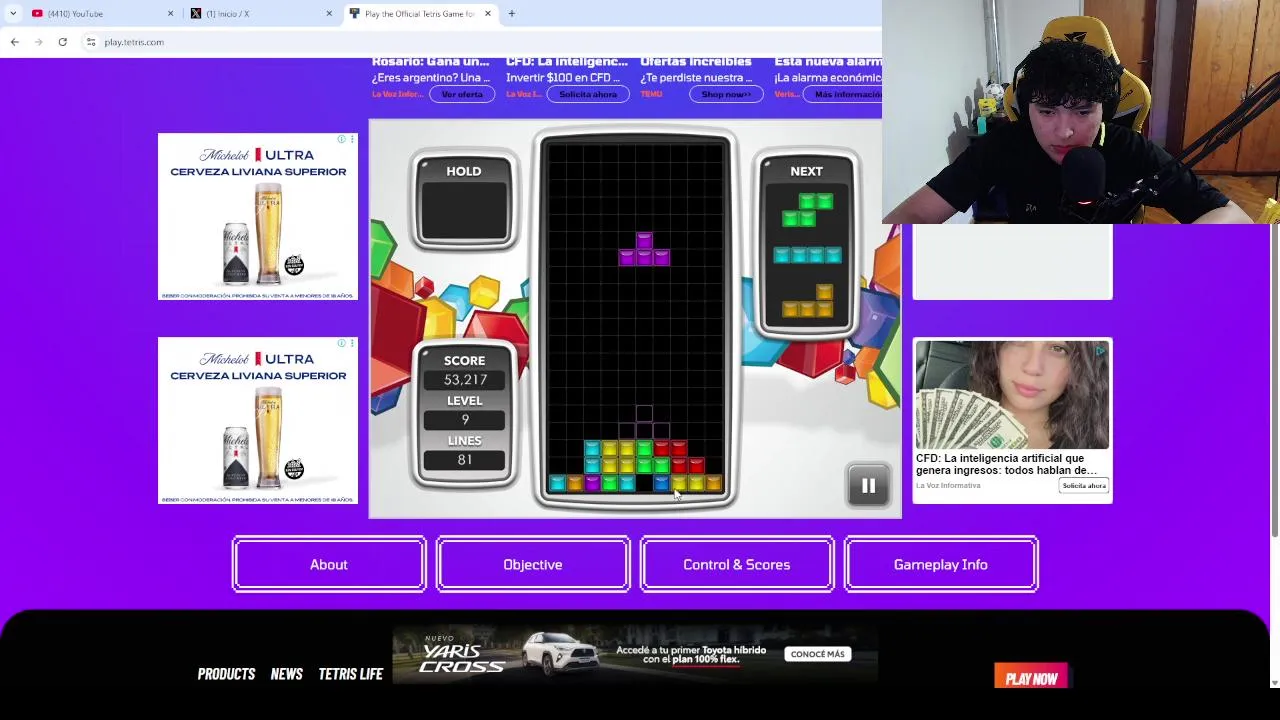Go forward in browser history

pyautogui.click(x=38, y=42)
